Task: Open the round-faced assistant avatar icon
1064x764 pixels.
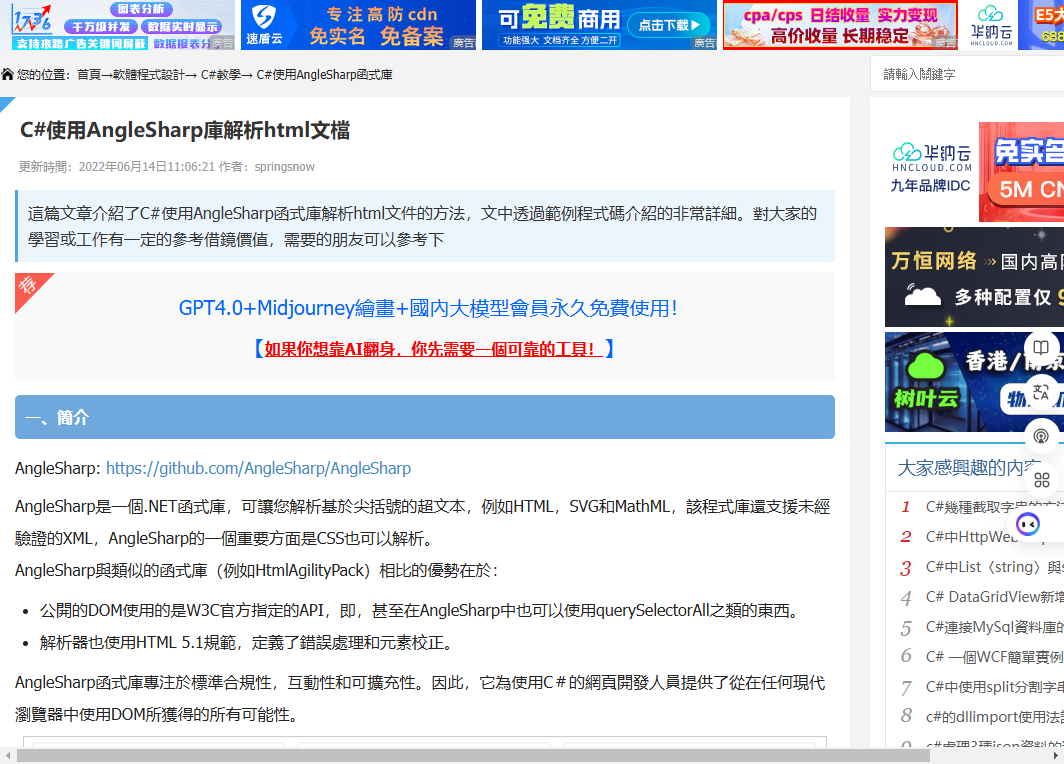Action: click(1027, 524)
